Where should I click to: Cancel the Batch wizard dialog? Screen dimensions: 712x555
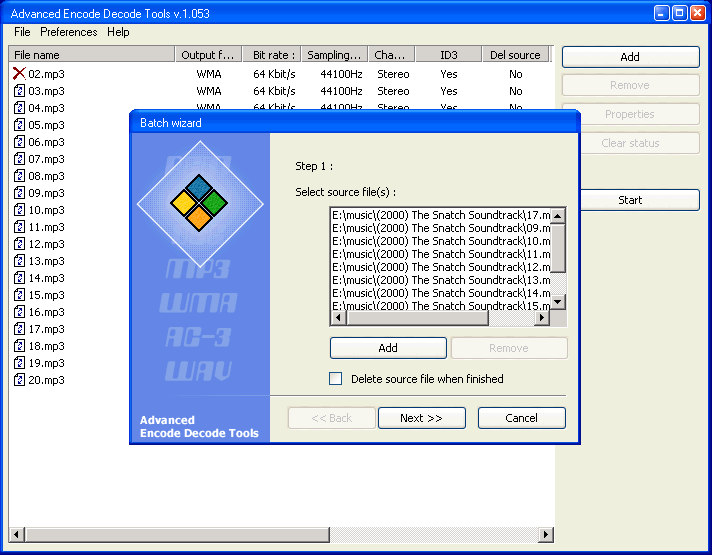tap(521, 418)
